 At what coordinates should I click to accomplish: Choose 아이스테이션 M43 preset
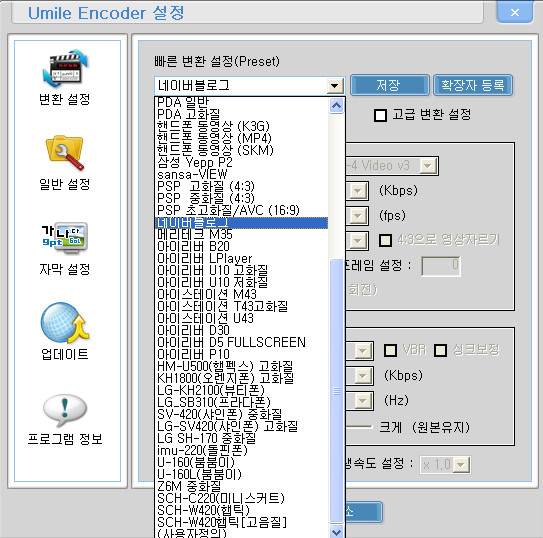(242, 294)
